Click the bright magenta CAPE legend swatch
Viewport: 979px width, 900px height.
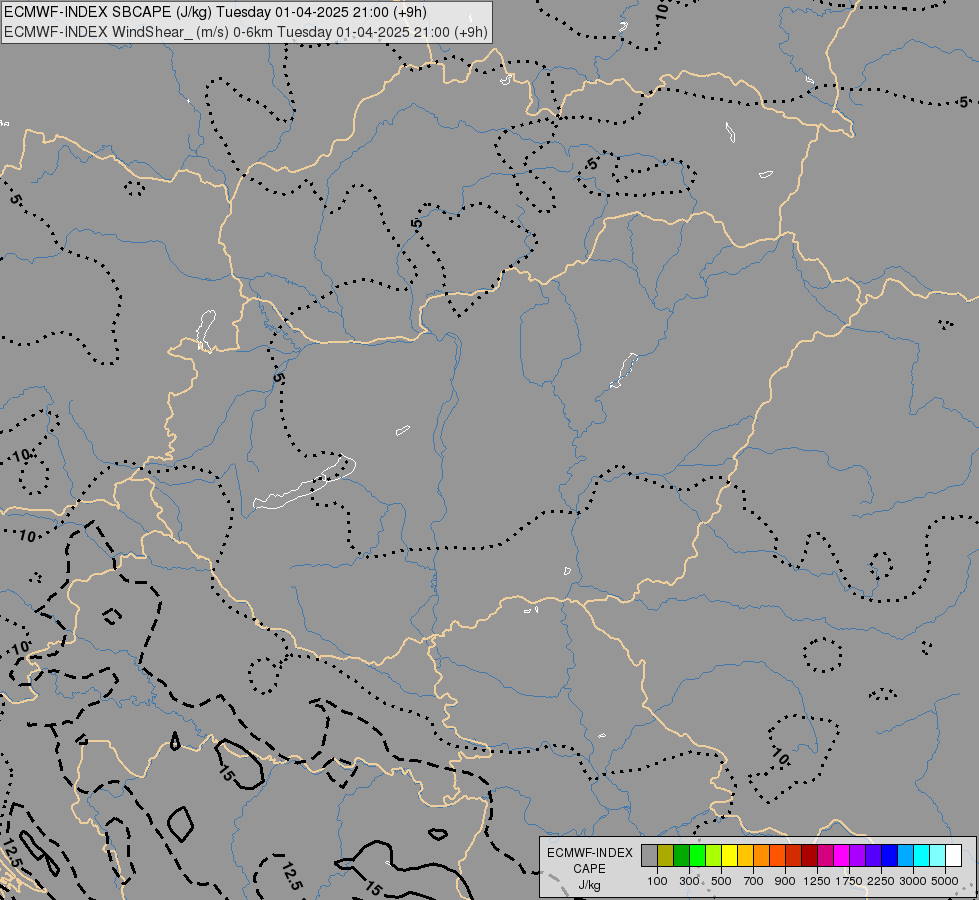coord(842,855)
